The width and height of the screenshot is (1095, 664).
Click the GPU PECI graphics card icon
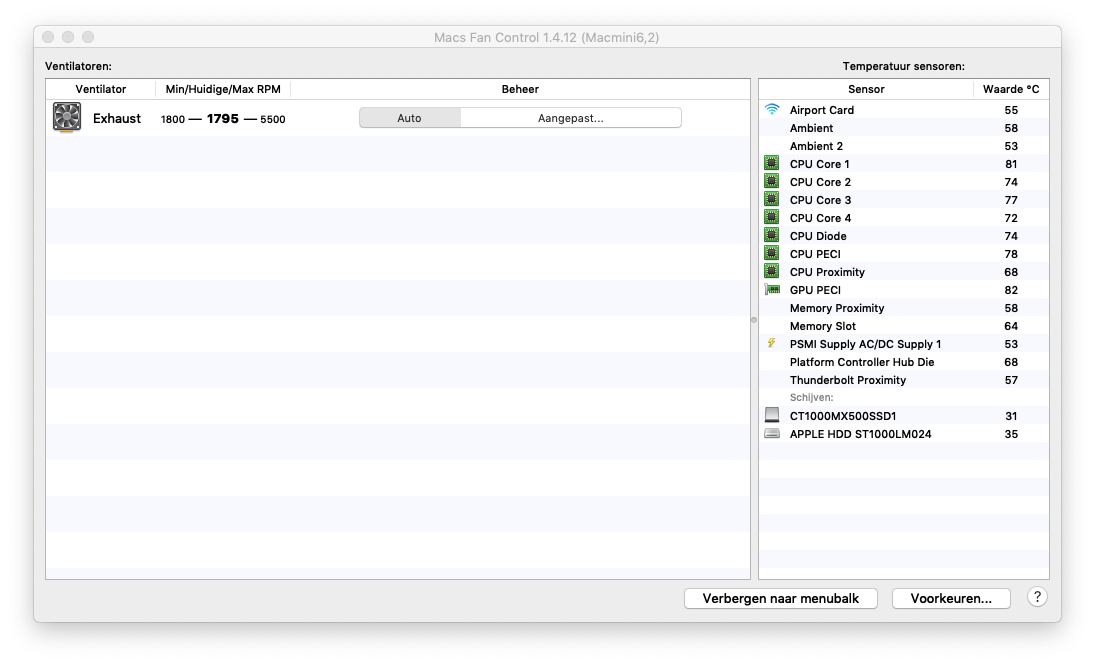click(772, 290)
